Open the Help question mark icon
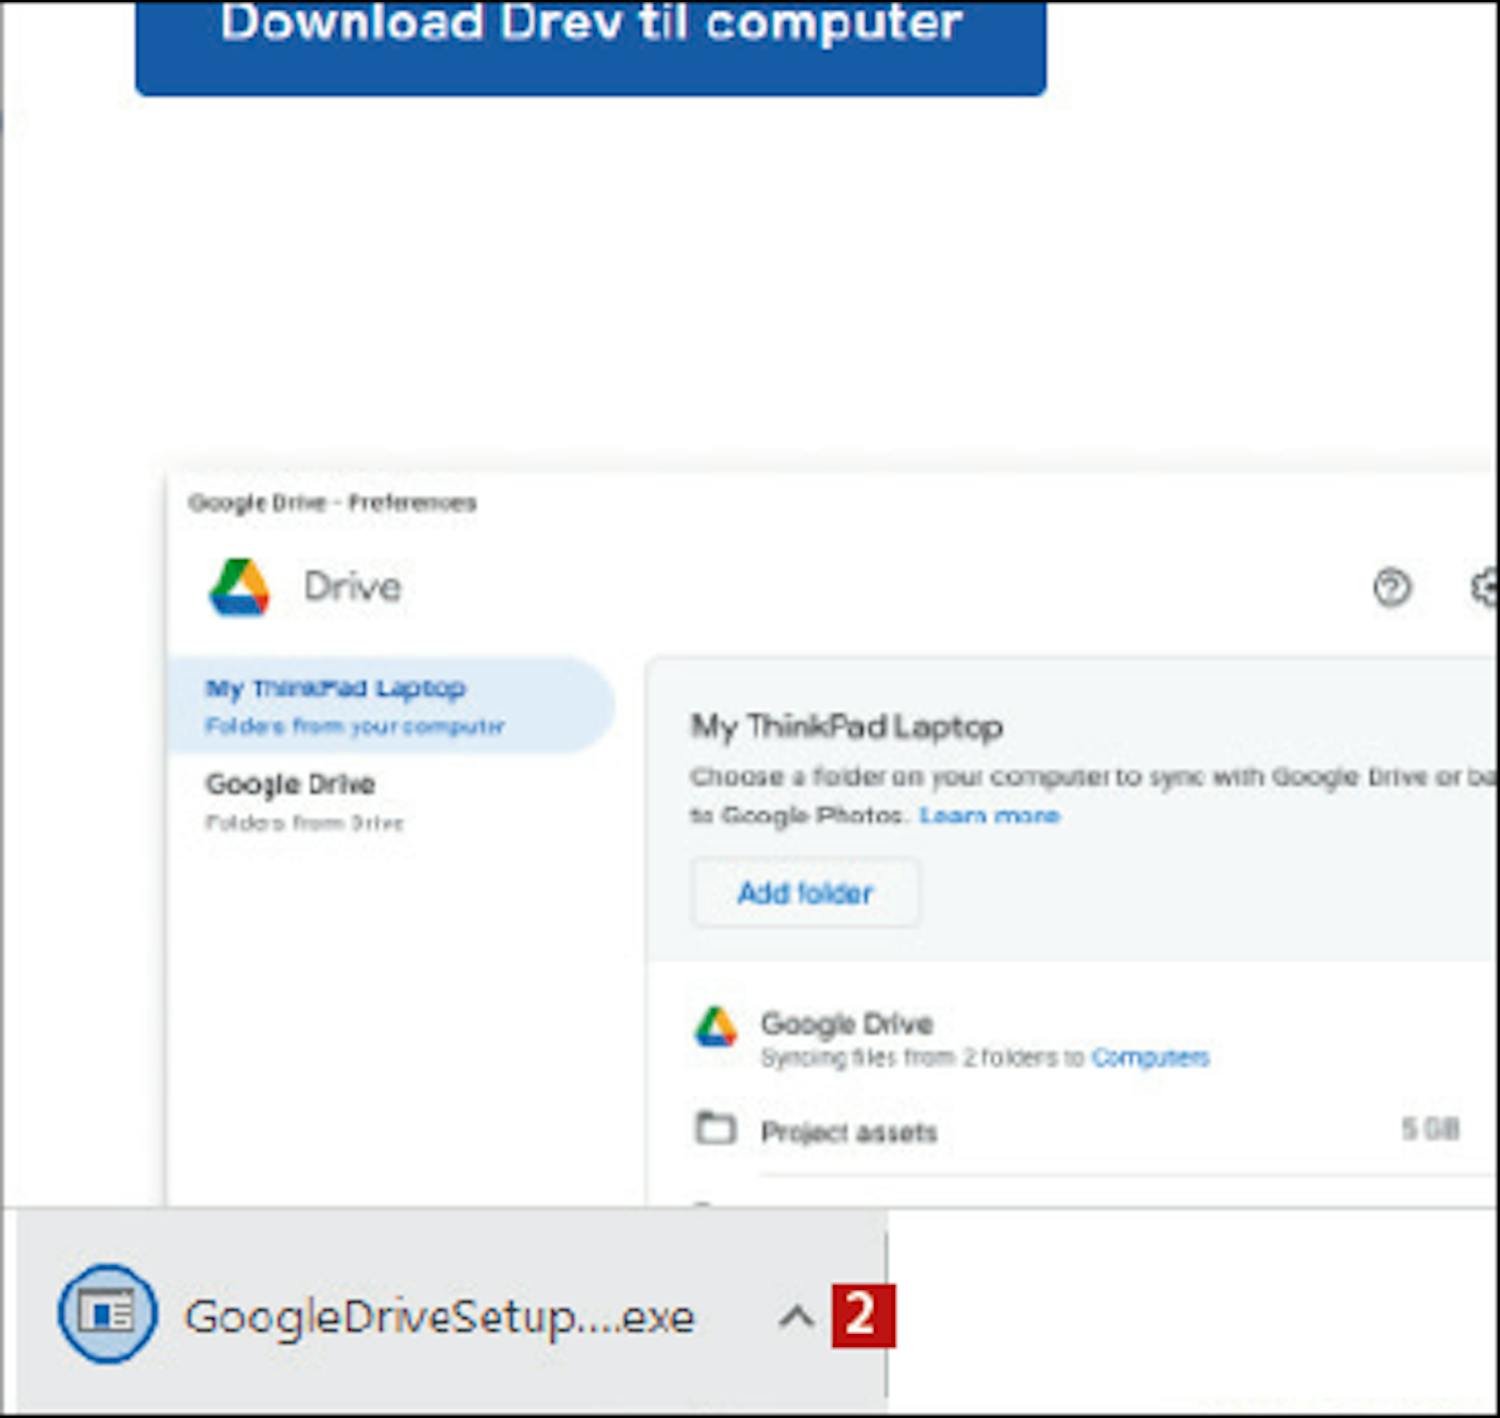 1391,588
